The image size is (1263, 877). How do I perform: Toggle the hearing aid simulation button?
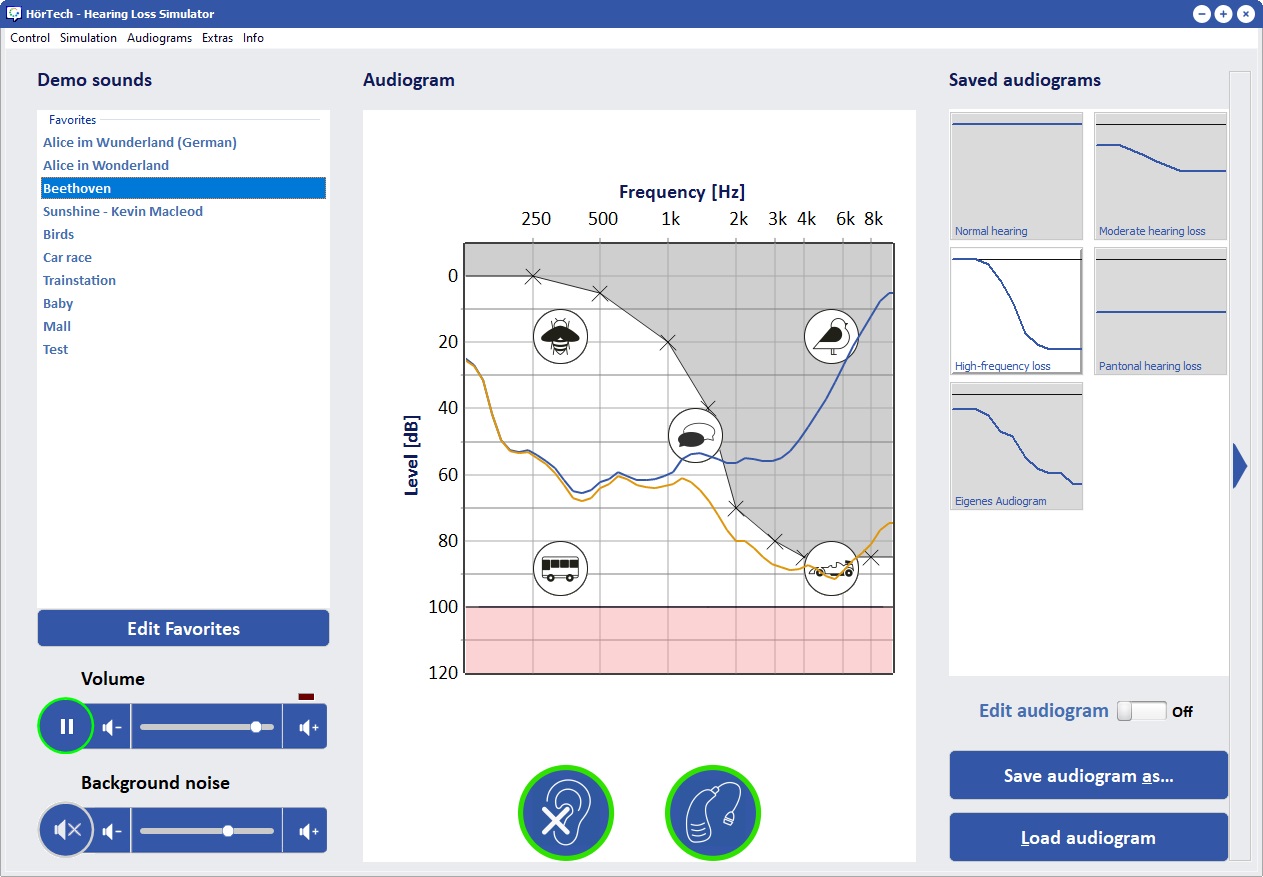[712, 813]
